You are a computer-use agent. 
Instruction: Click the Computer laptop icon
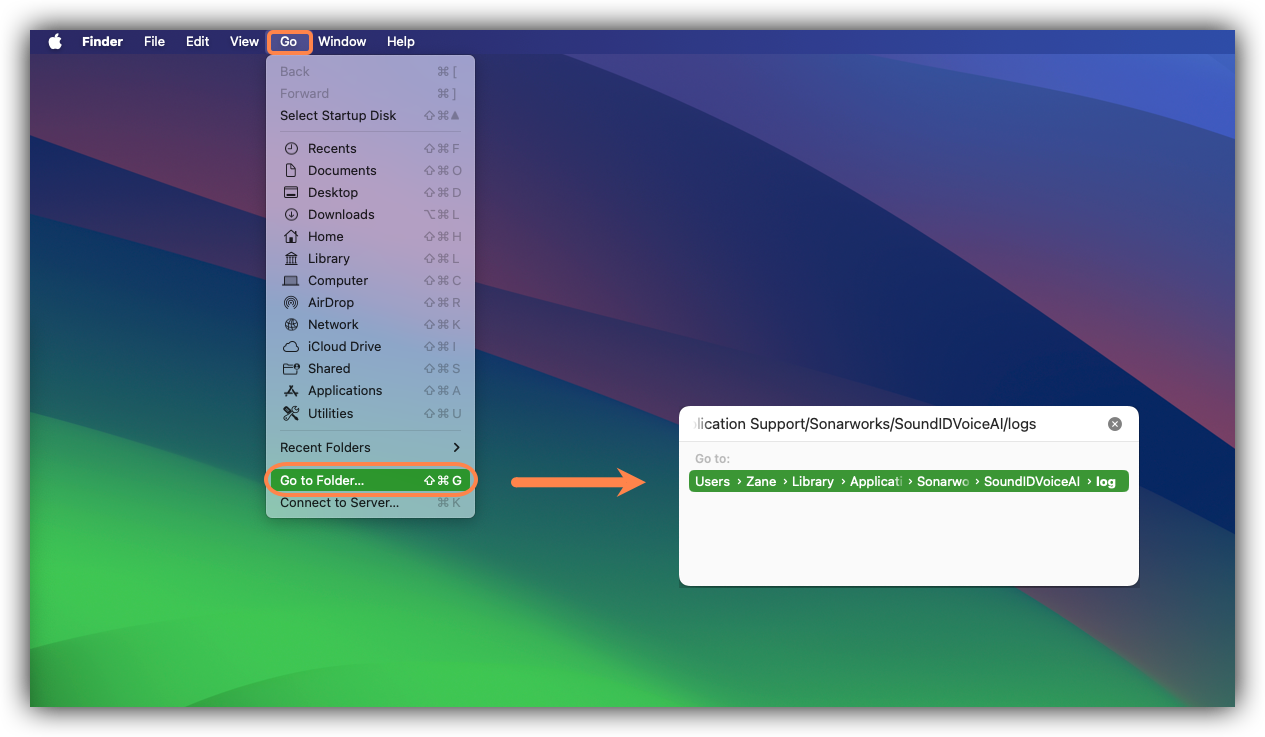tap(291, 281)
